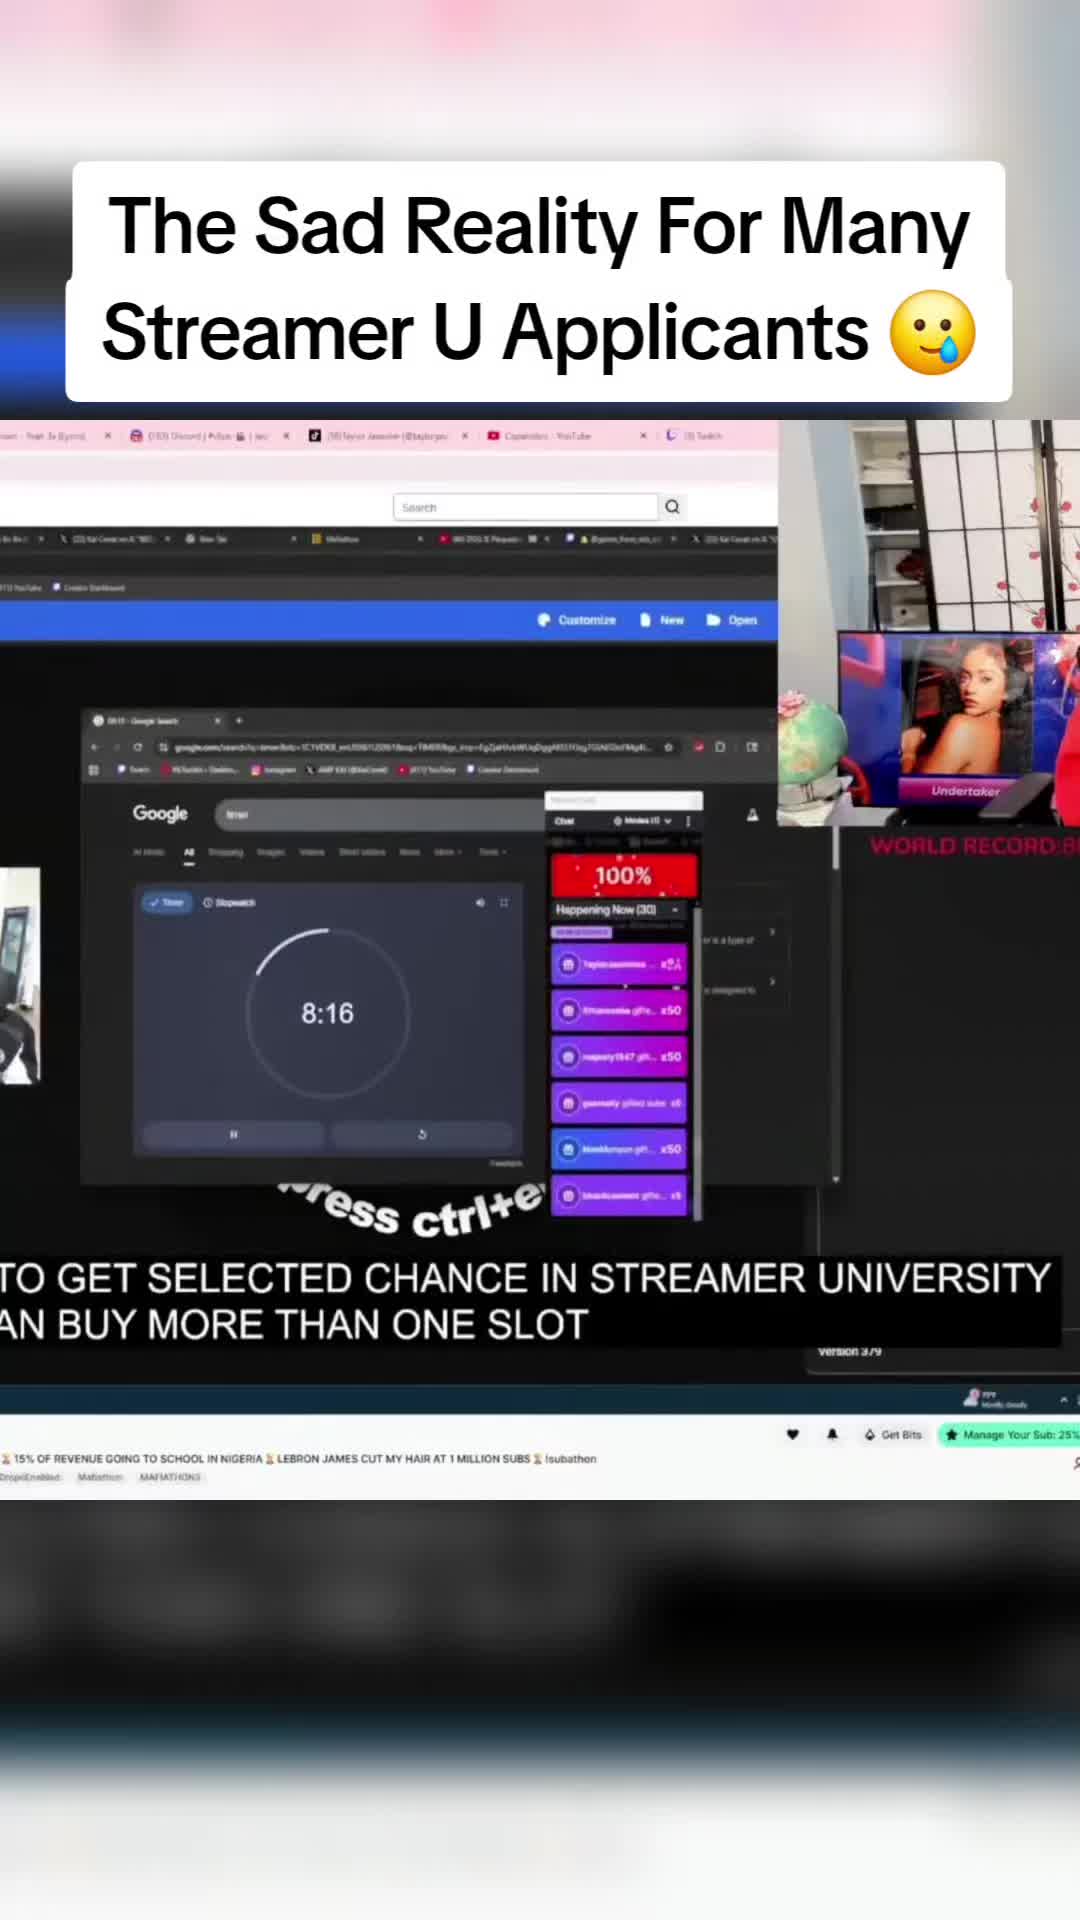1080x1920 pixels.
Task: Focus the white Search input field
Action: pos(525,507)
